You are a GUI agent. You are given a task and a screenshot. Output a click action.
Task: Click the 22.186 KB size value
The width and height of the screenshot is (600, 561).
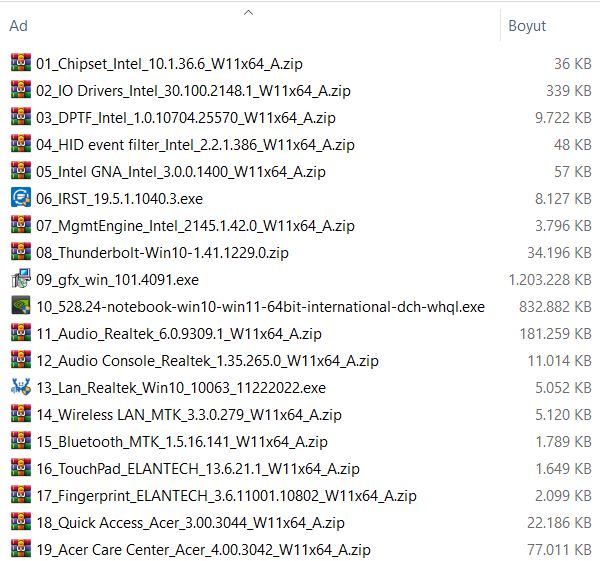[559, 523]
